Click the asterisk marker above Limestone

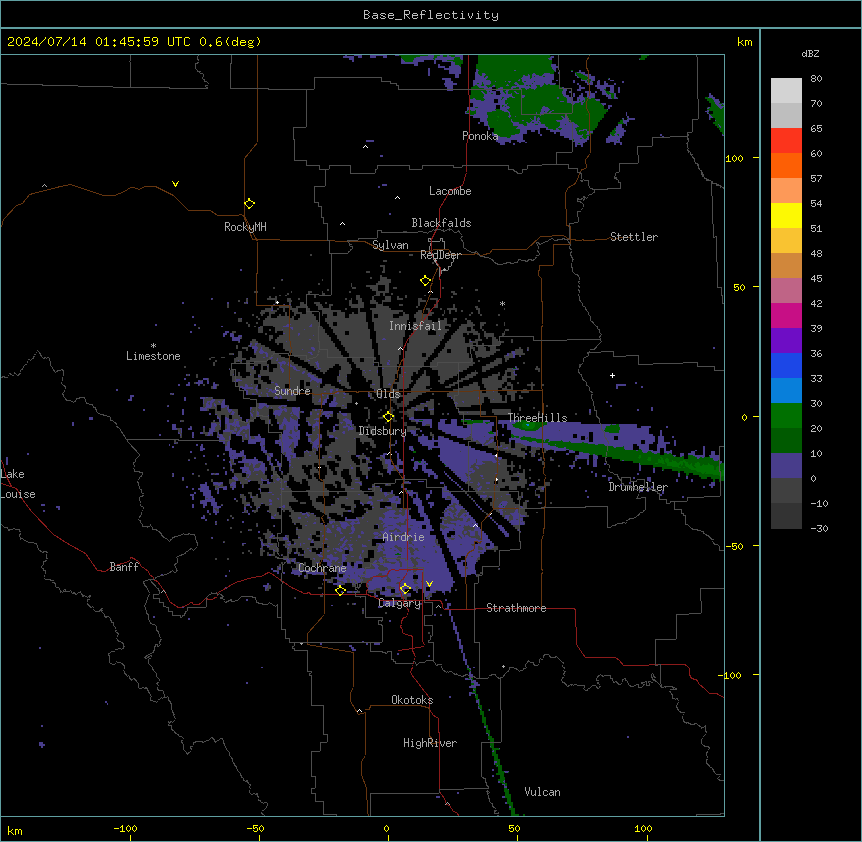click(x=153, y=346)
